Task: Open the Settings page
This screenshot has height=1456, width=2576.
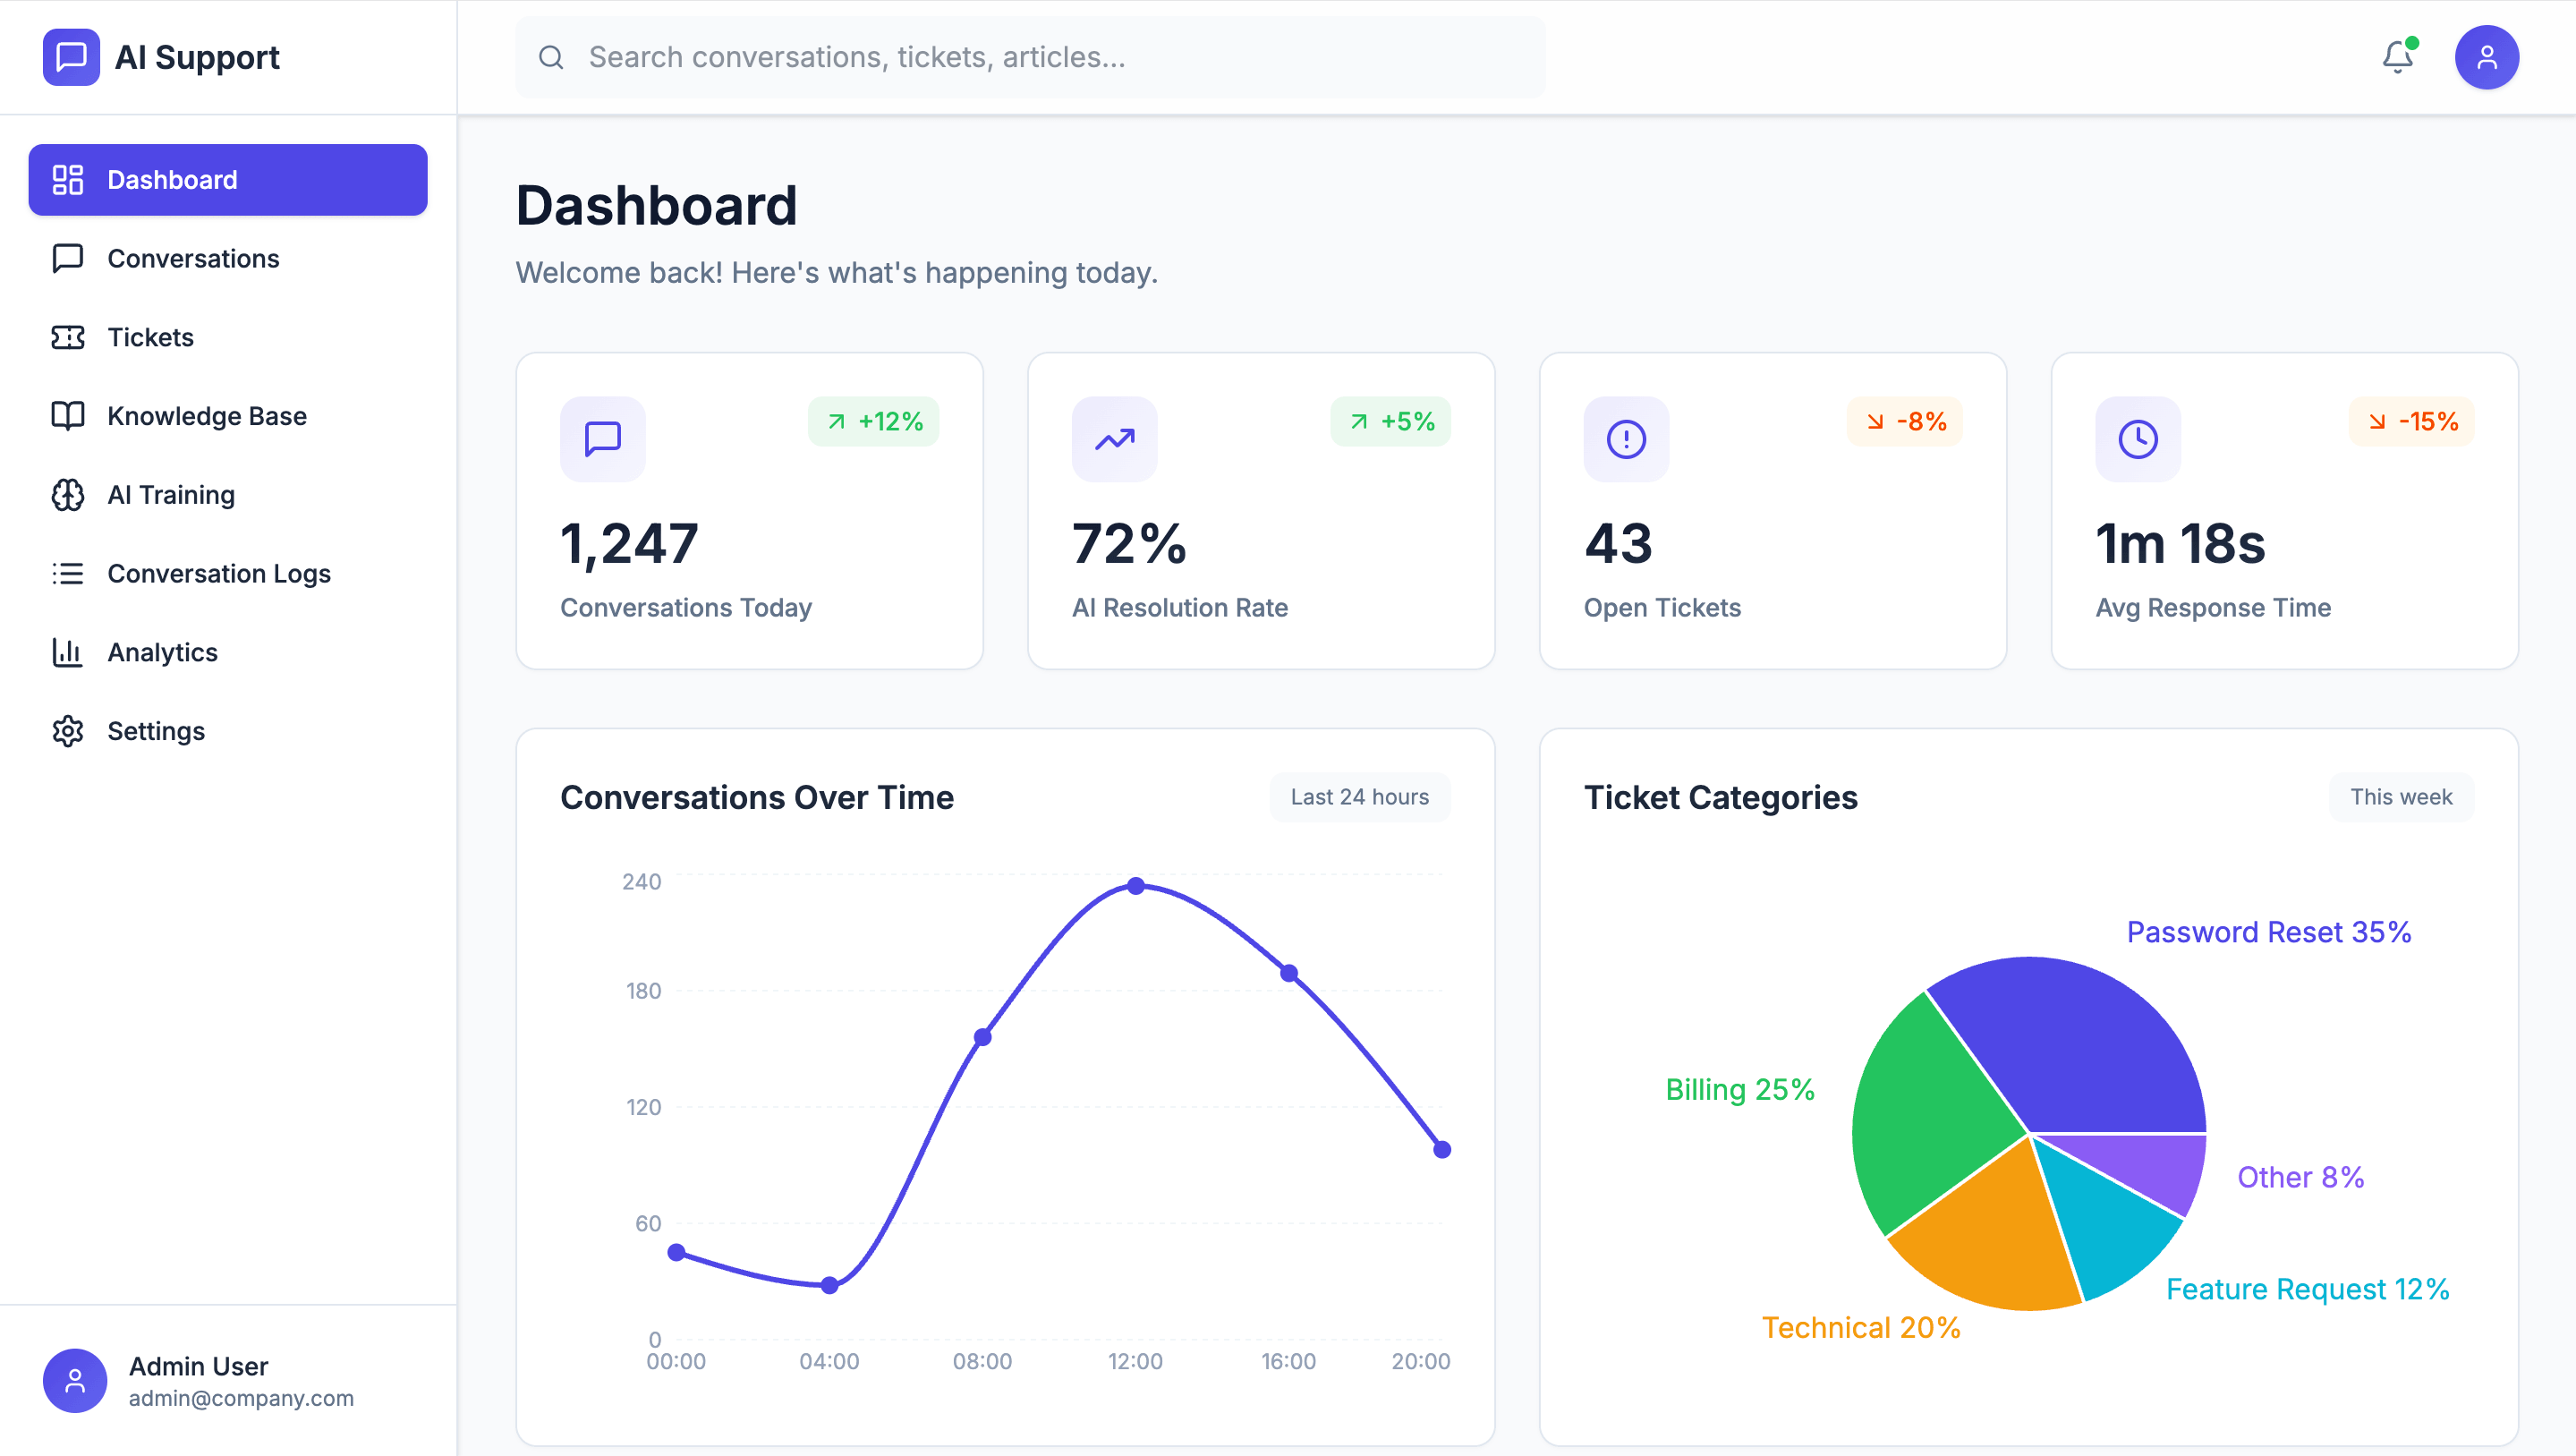Action: coord(155,731)
